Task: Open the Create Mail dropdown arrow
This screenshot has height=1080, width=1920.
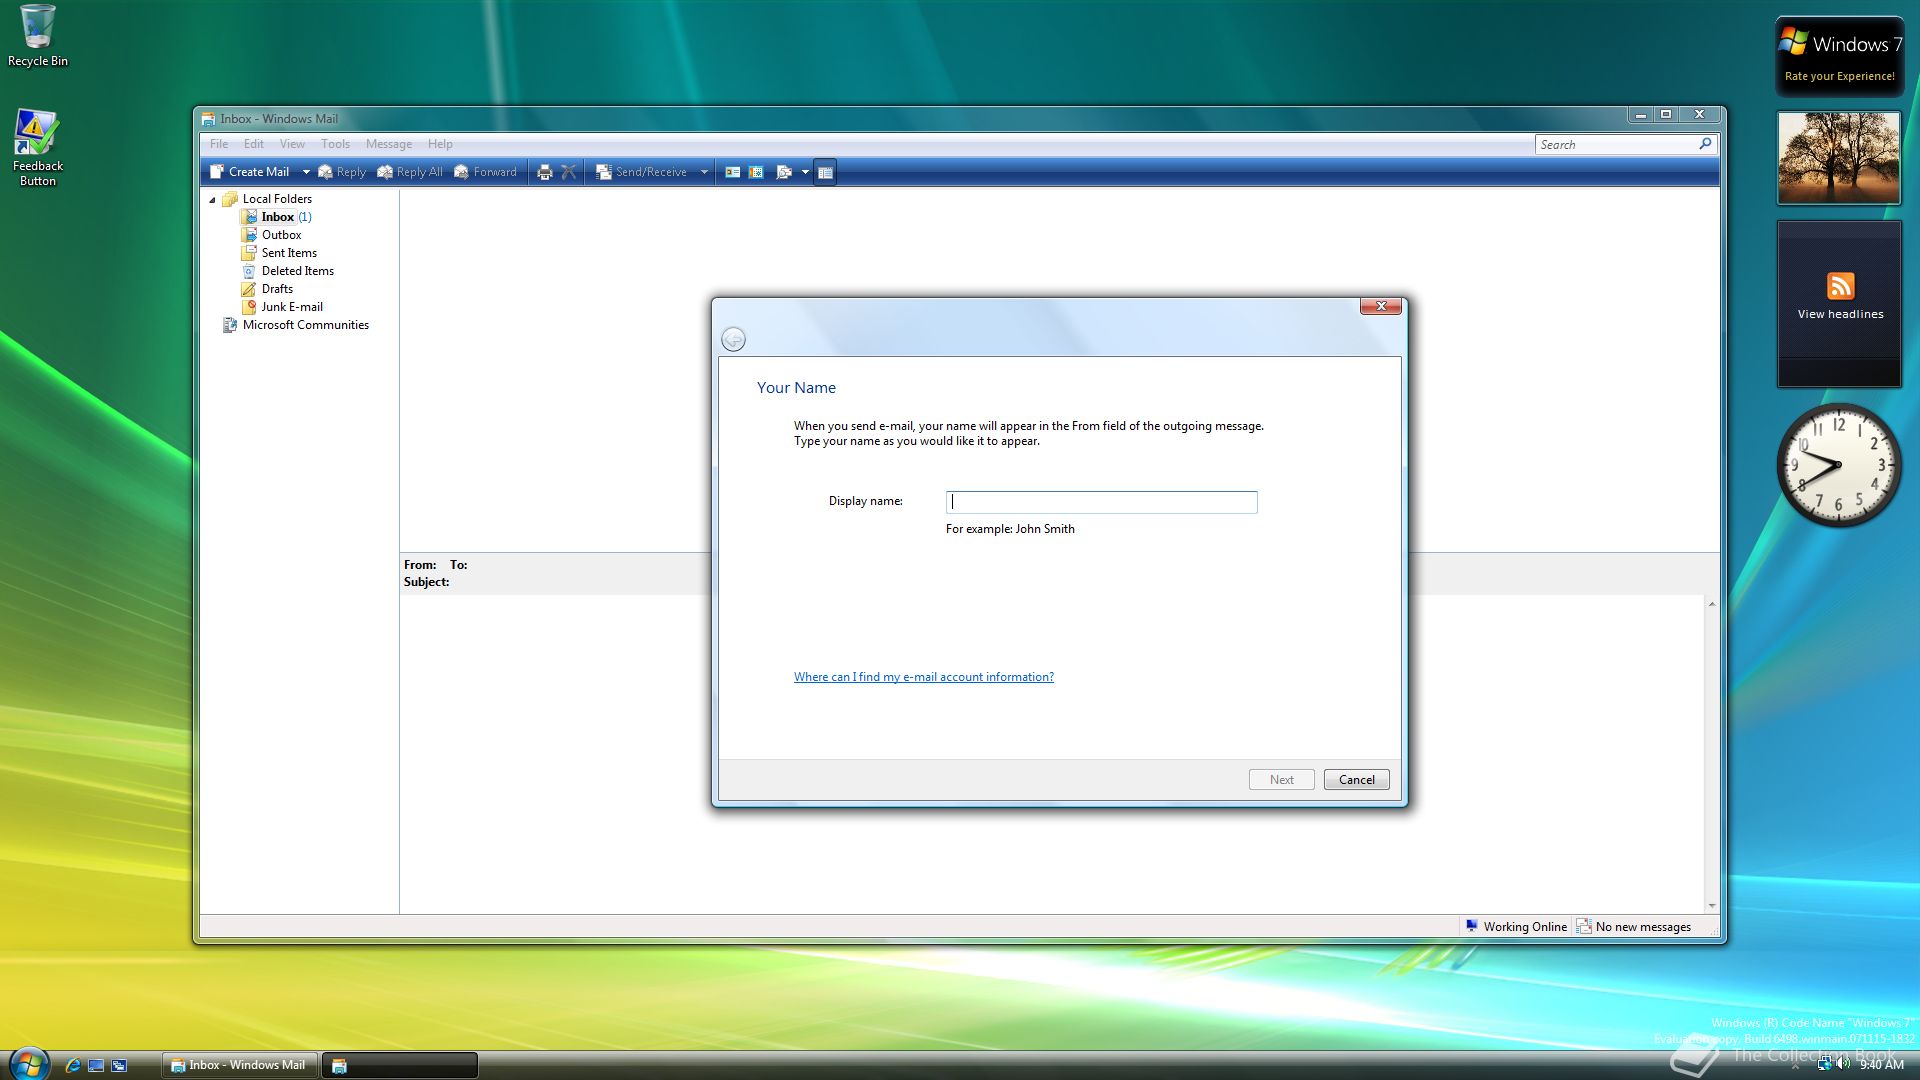Action: click(306, 172)
